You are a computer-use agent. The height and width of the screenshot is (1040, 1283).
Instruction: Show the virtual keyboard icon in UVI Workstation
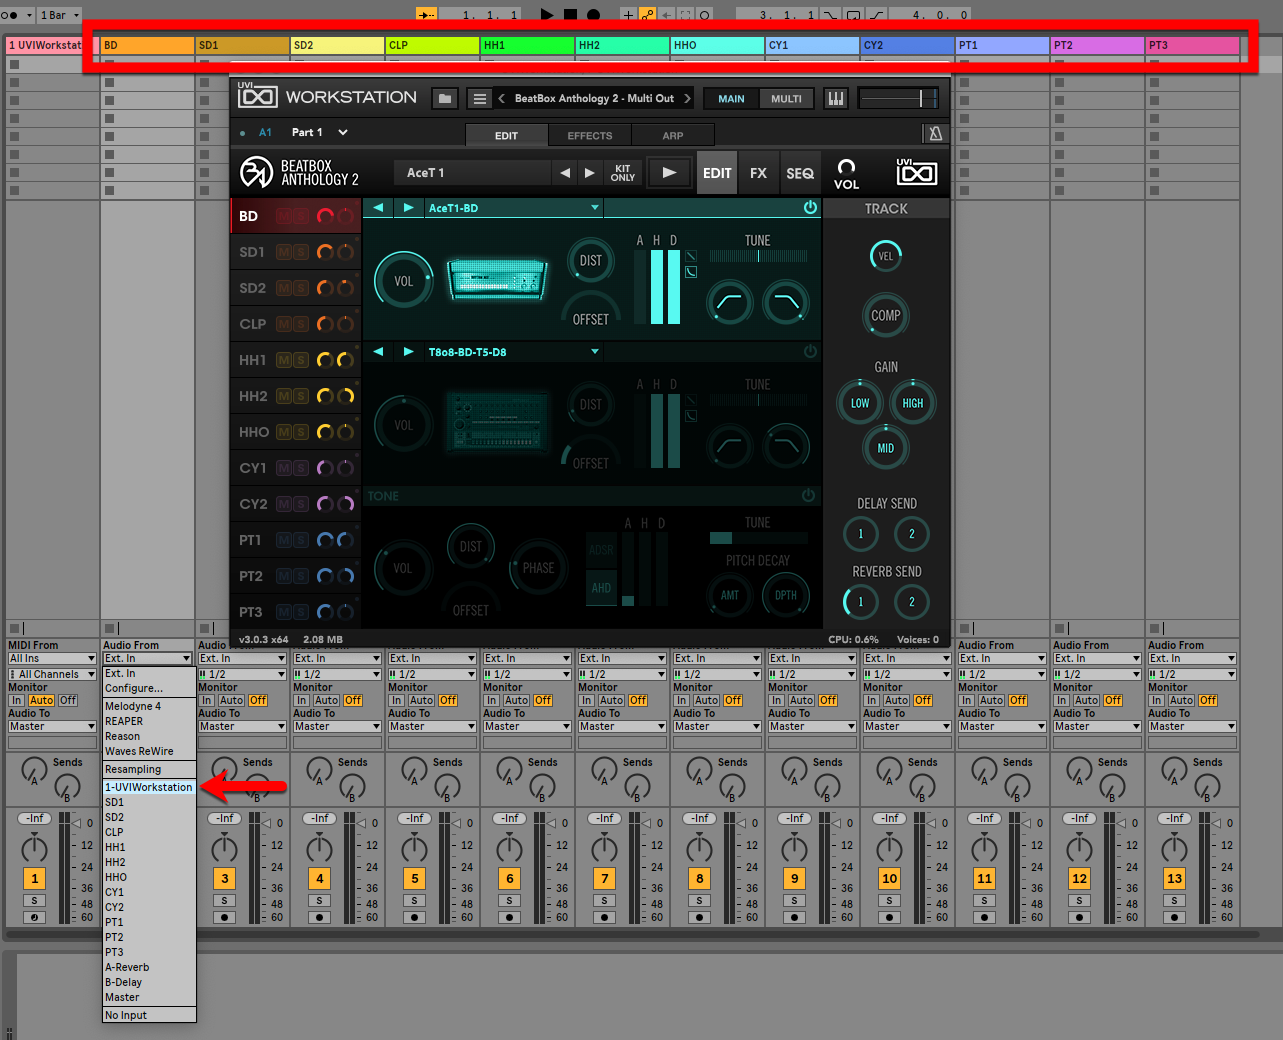[x=835, y=98]
